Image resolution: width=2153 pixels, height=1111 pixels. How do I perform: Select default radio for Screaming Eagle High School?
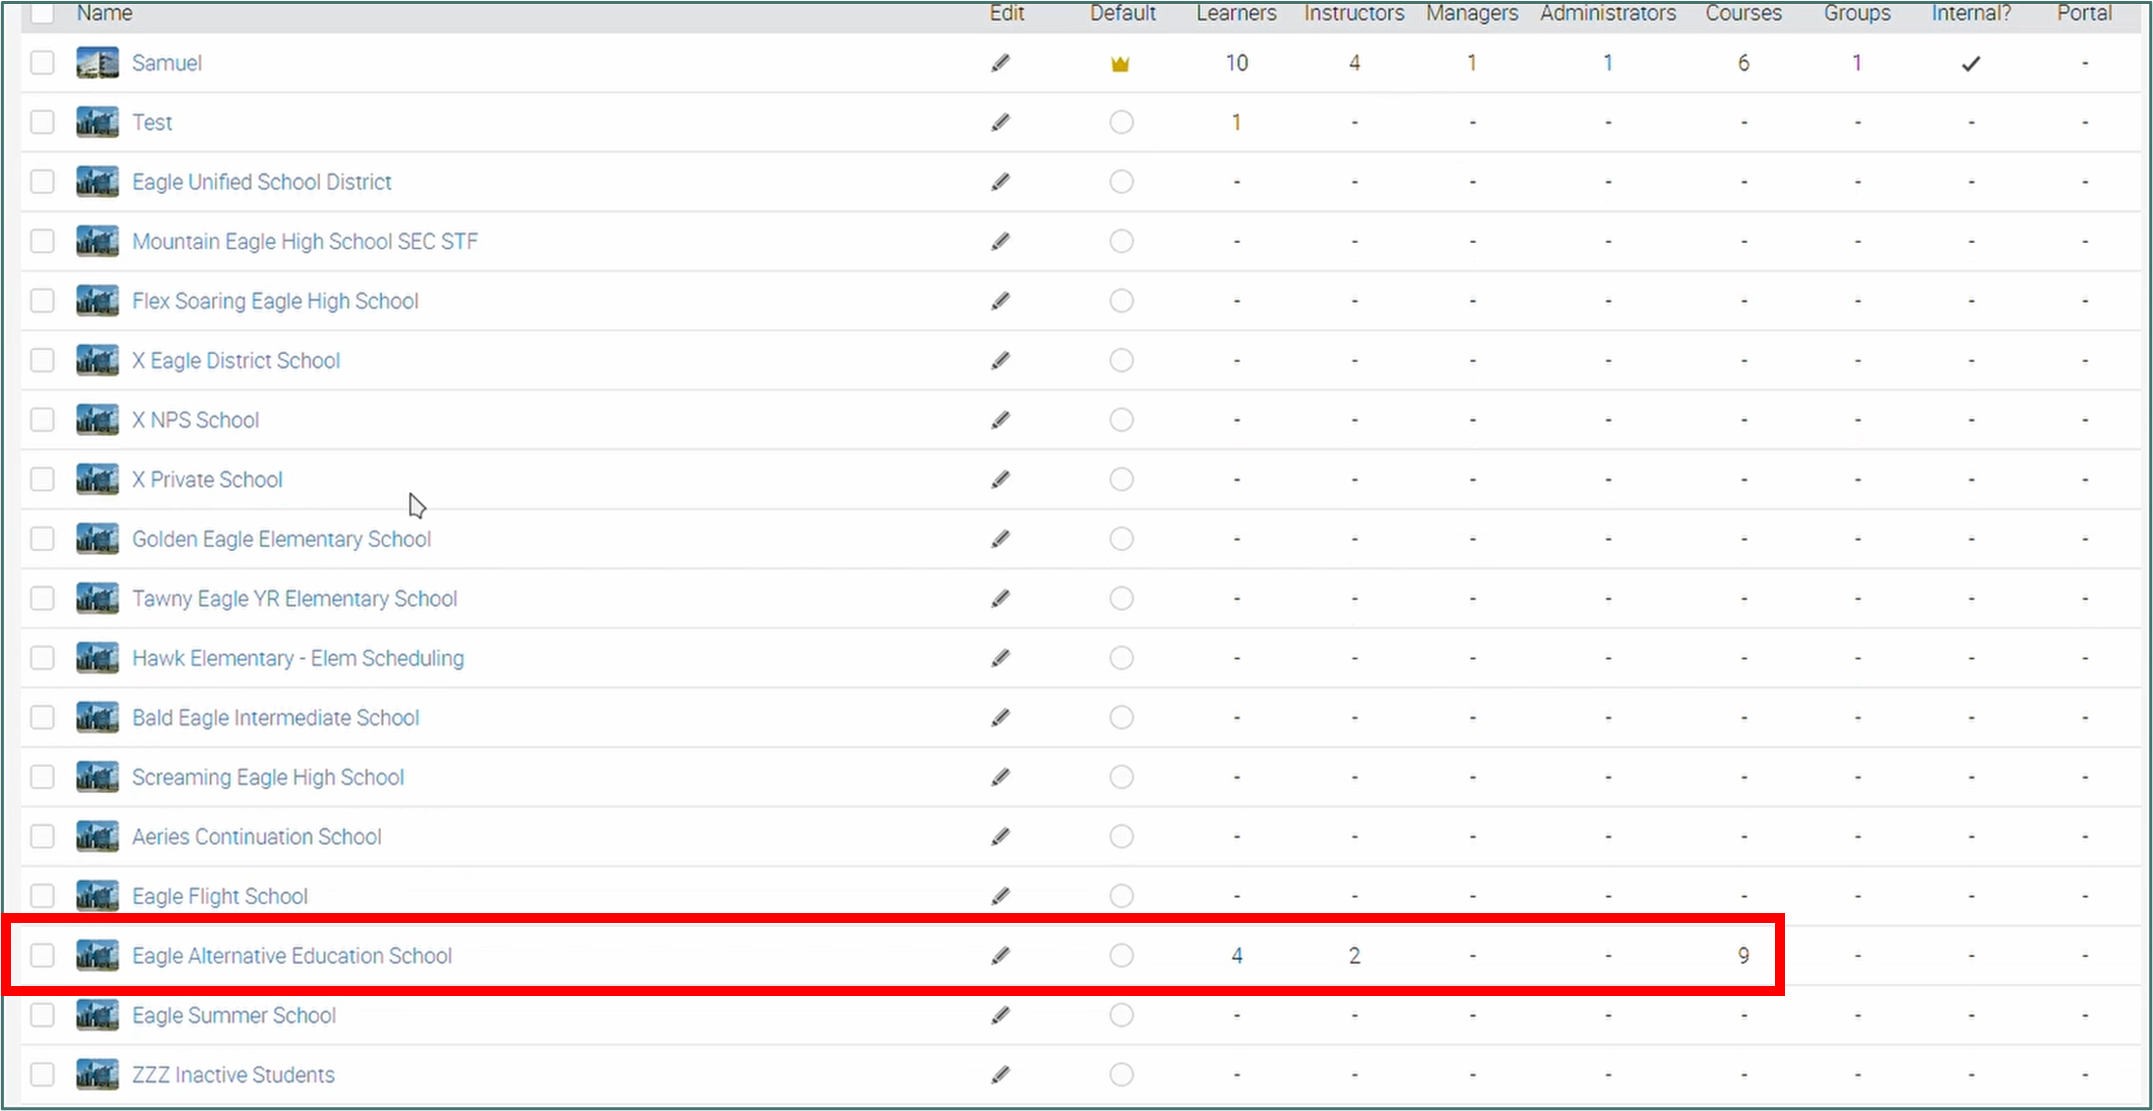tap(1121, 777)
